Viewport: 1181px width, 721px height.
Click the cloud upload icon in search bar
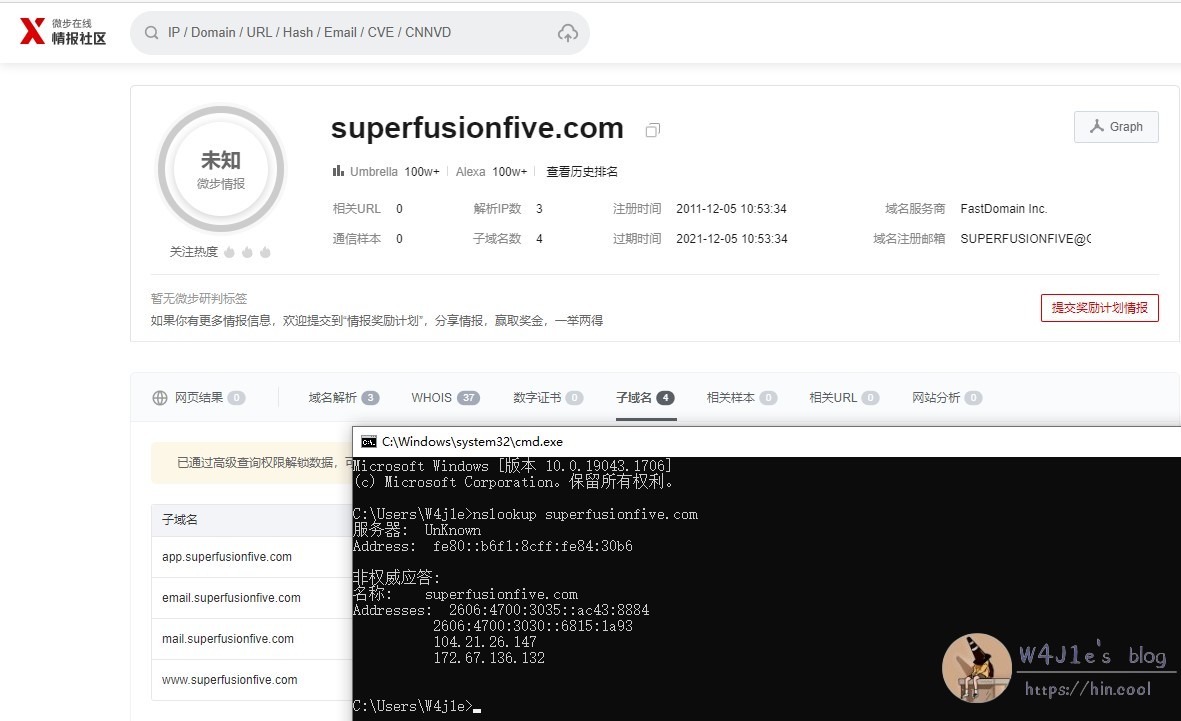pos(567,32)
